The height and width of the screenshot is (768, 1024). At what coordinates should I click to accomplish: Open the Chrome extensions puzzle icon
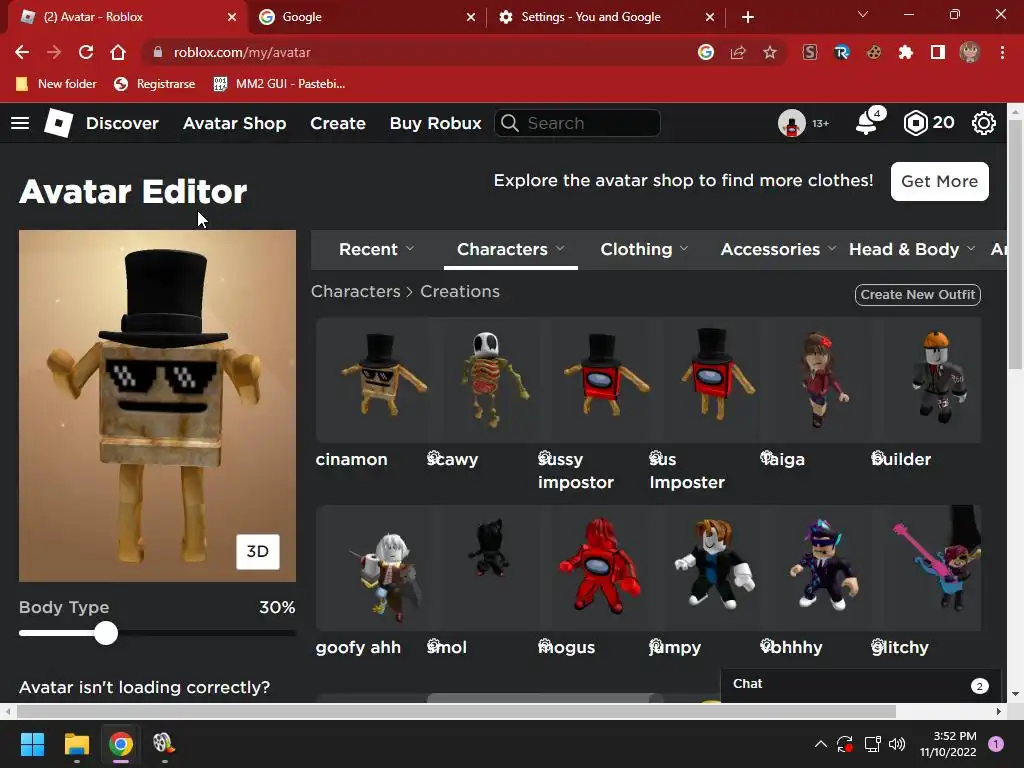click(x=906, y=52)
